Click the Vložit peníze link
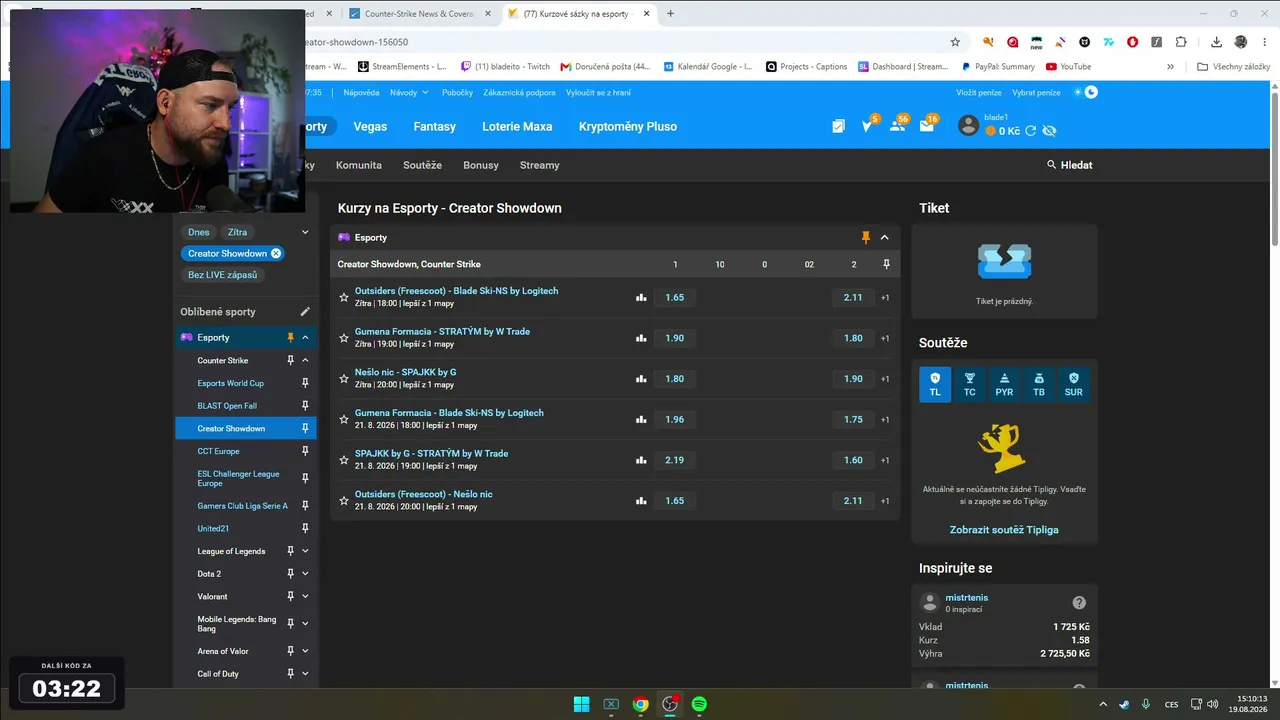 coord(979,93)
